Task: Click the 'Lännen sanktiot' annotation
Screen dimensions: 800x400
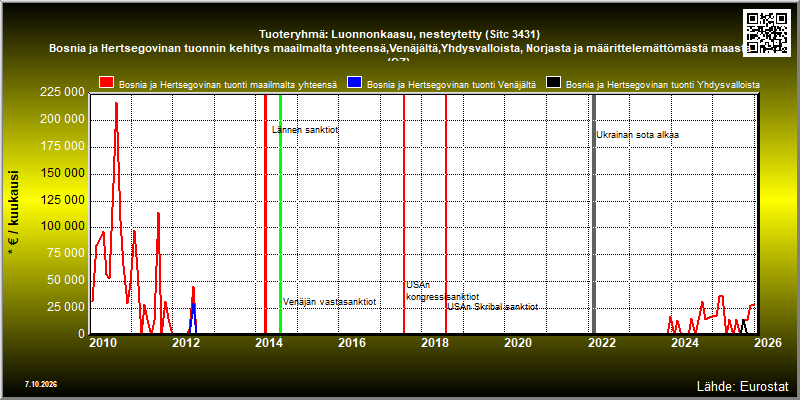Action: tap(305, 130)
